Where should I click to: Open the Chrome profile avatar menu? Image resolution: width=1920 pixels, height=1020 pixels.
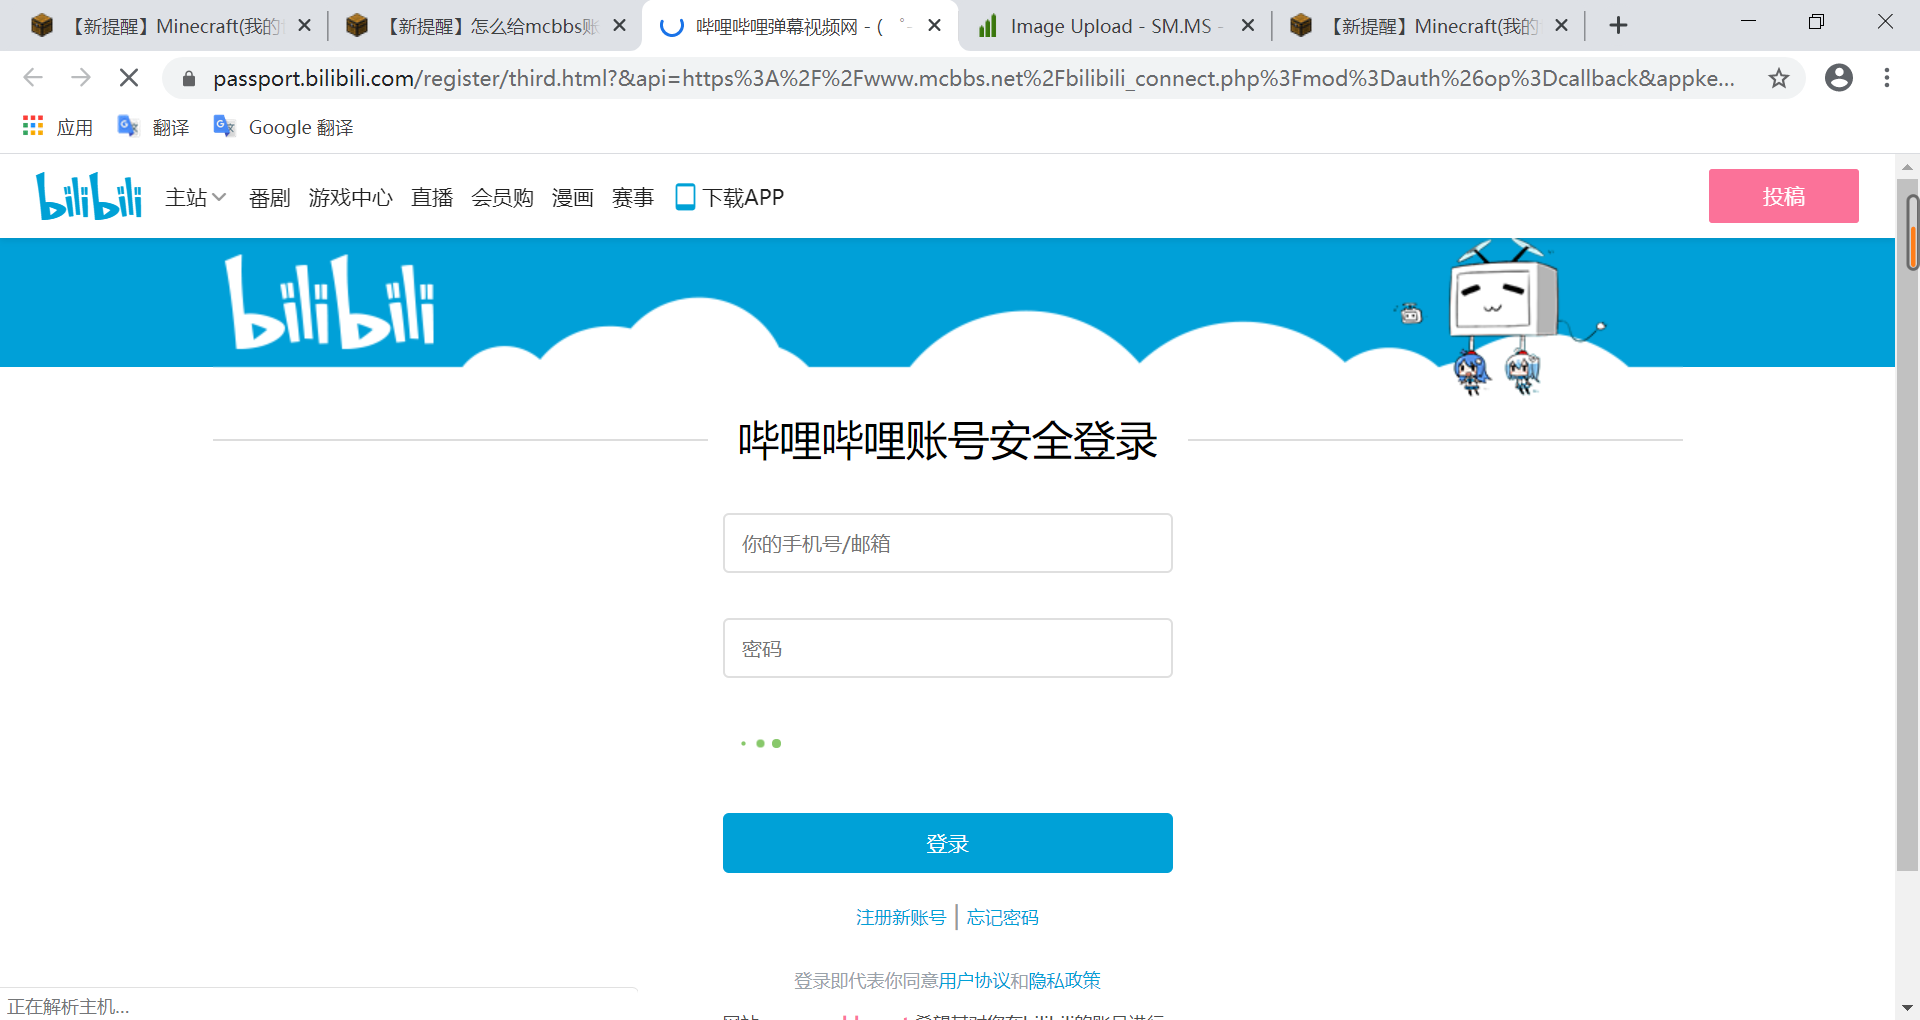1838,78
